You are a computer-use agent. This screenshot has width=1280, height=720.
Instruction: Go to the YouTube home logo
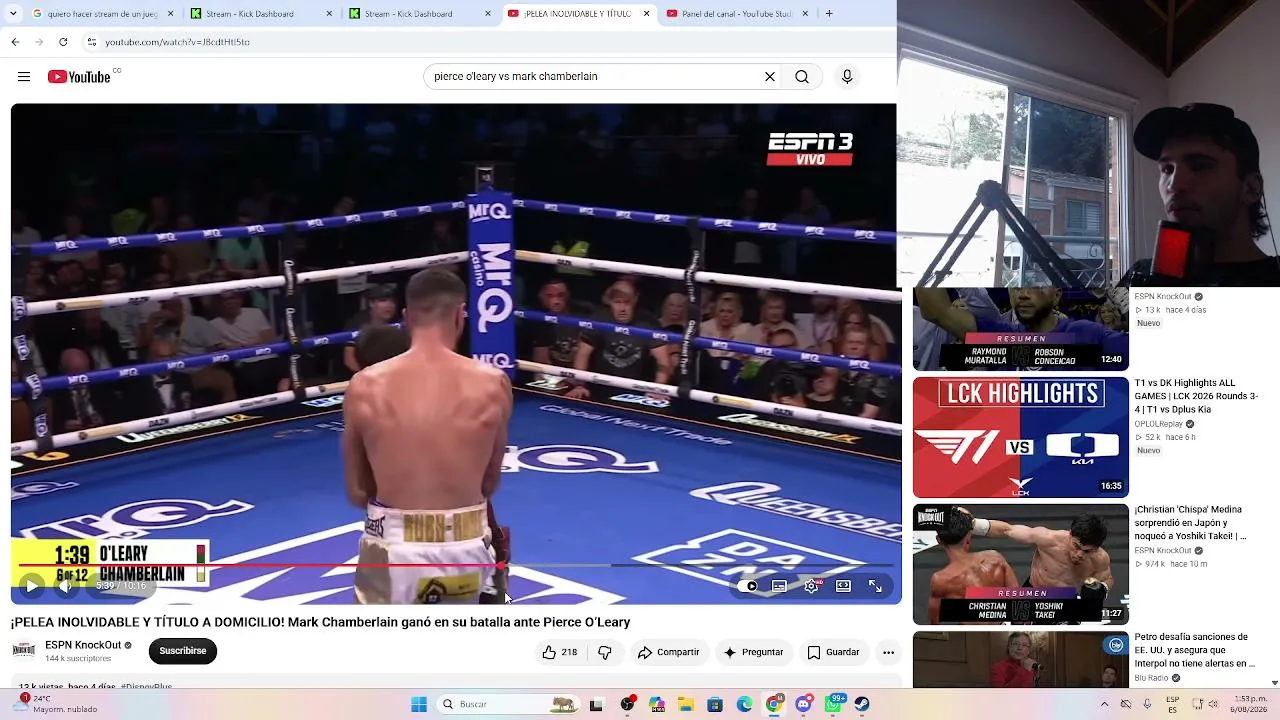coord(79,77)
